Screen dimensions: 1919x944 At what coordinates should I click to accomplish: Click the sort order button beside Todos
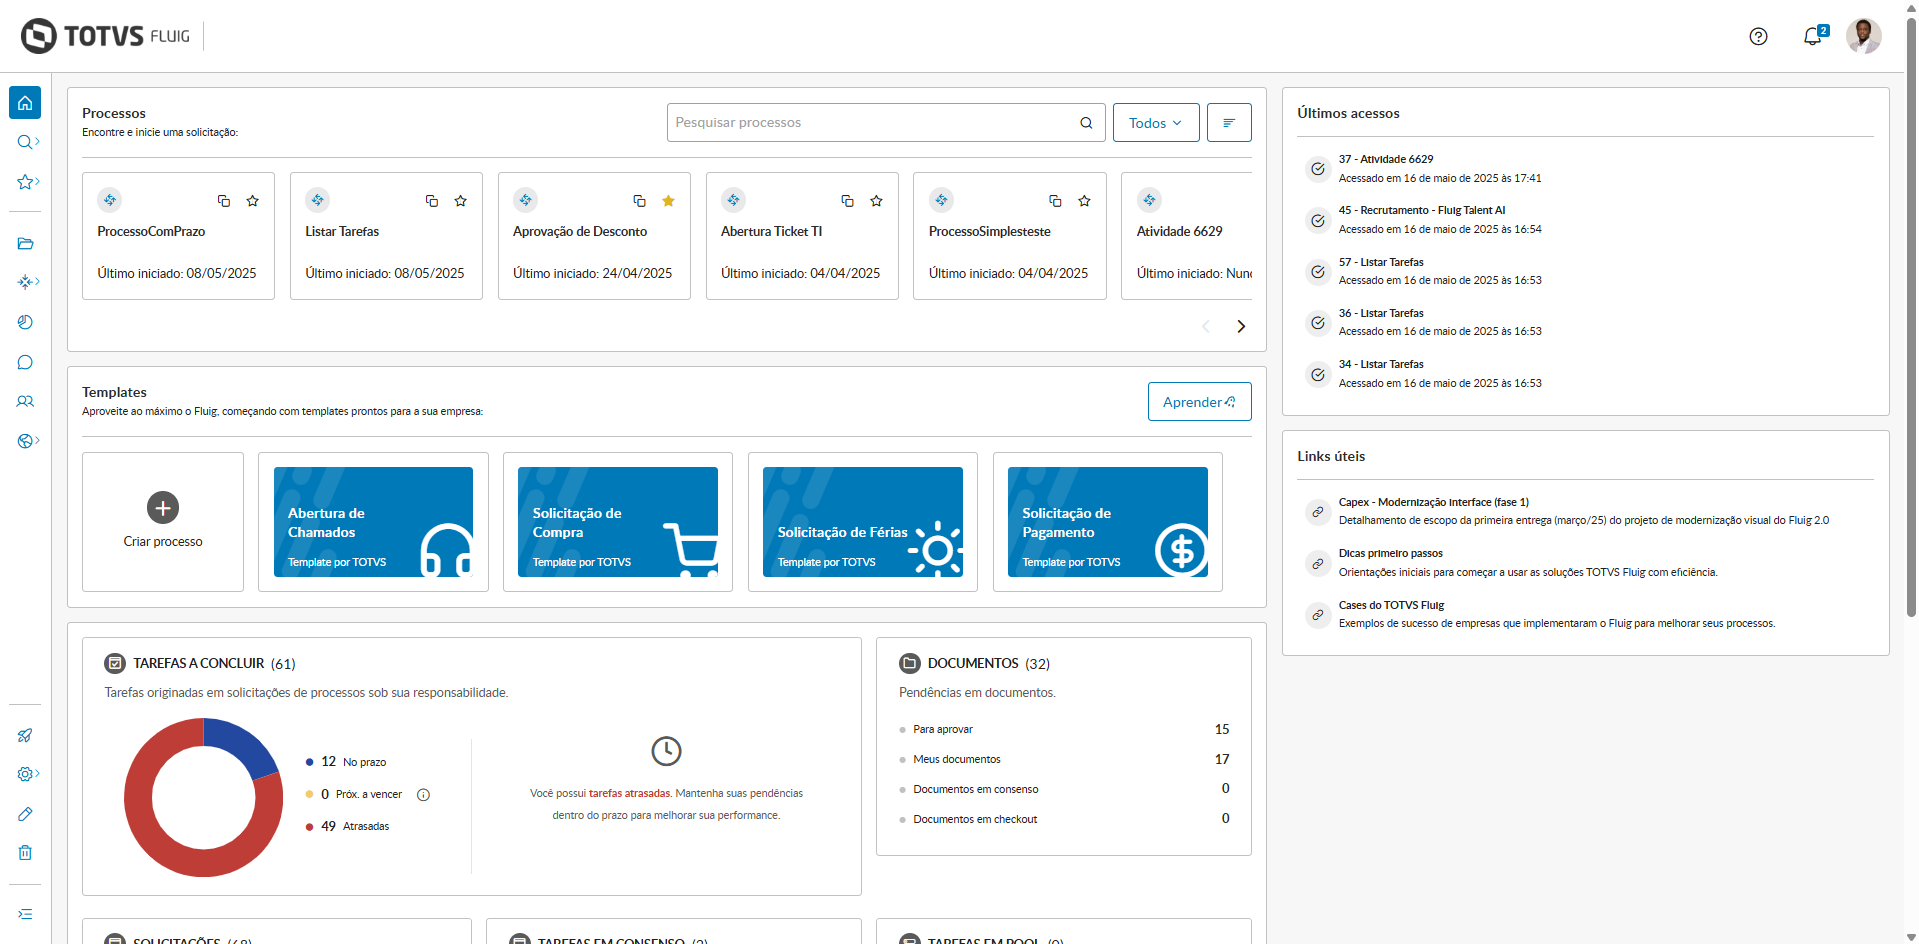click(1229, 123)
